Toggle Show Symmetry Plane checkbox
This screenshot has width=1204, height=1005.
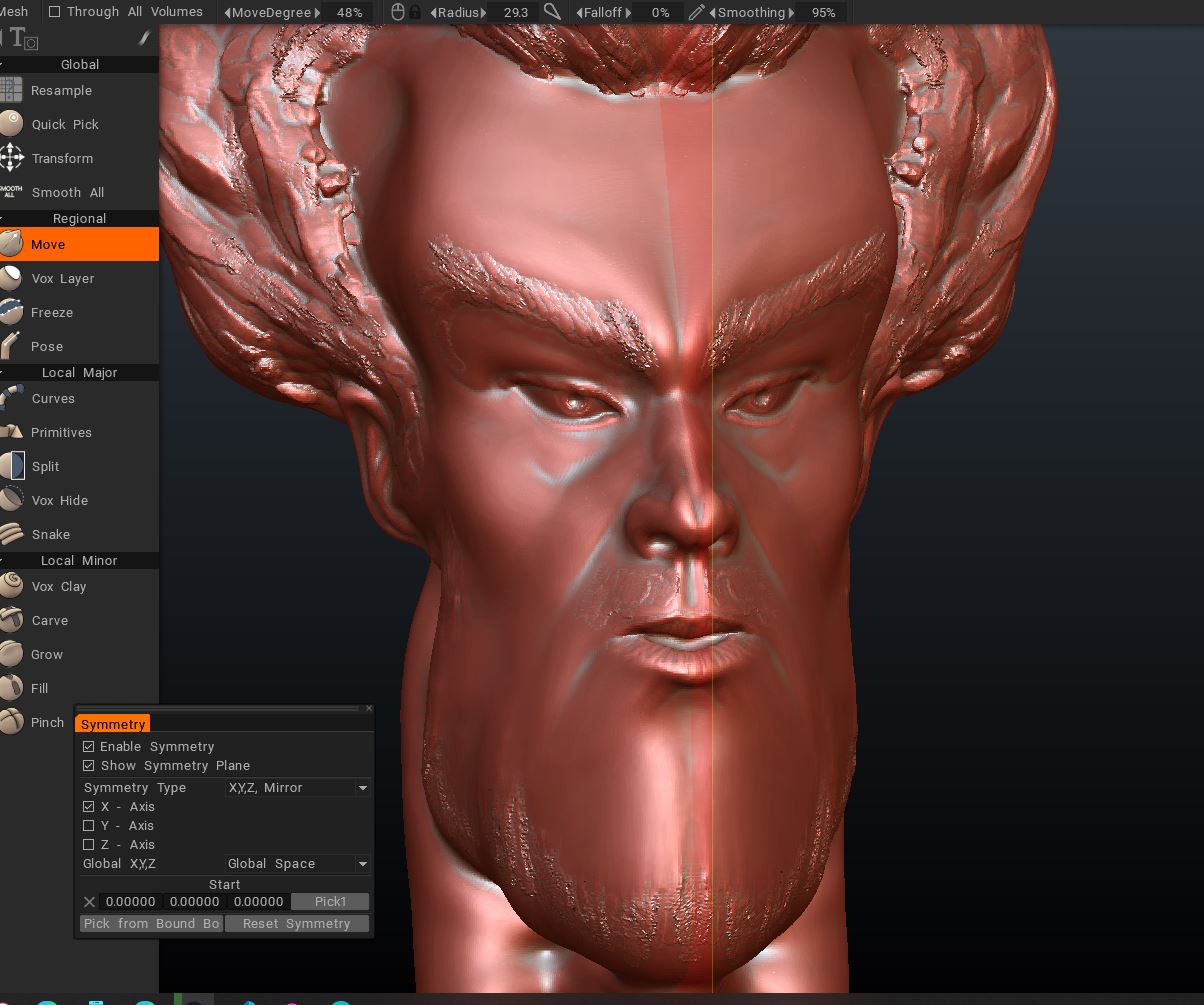tap(89, 766)
